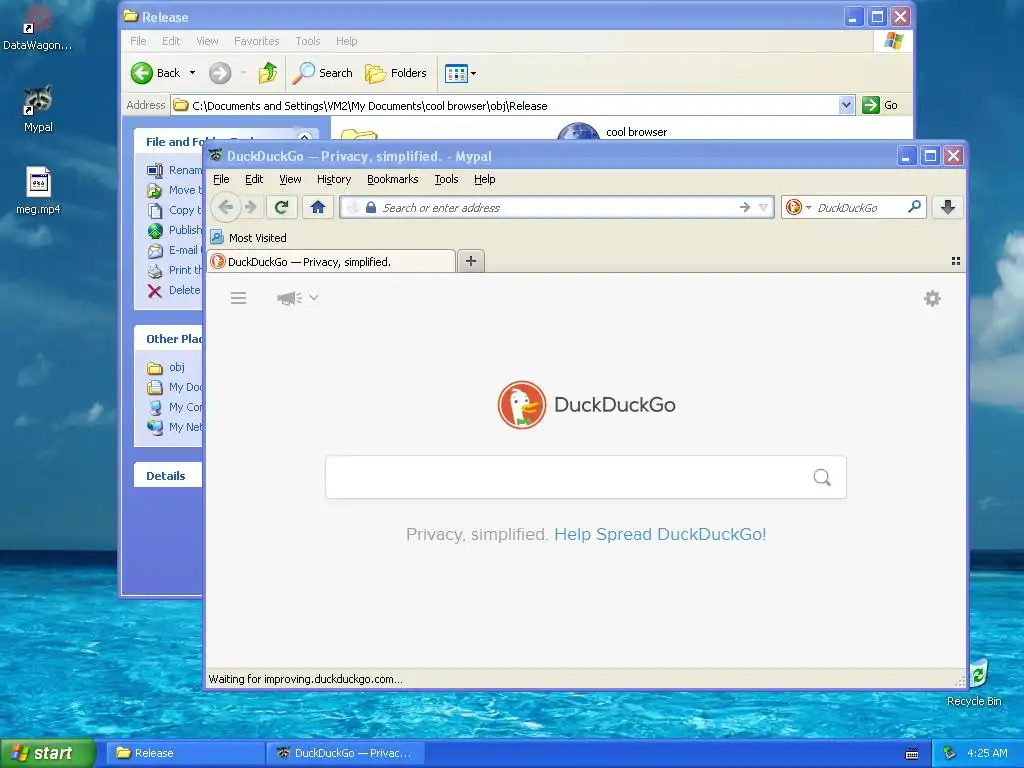Image resolution: width=1024 pixels, height=768 pixels.
Task: Collapse File and Folder Tasks panel
Action: [x=304, y=137]
